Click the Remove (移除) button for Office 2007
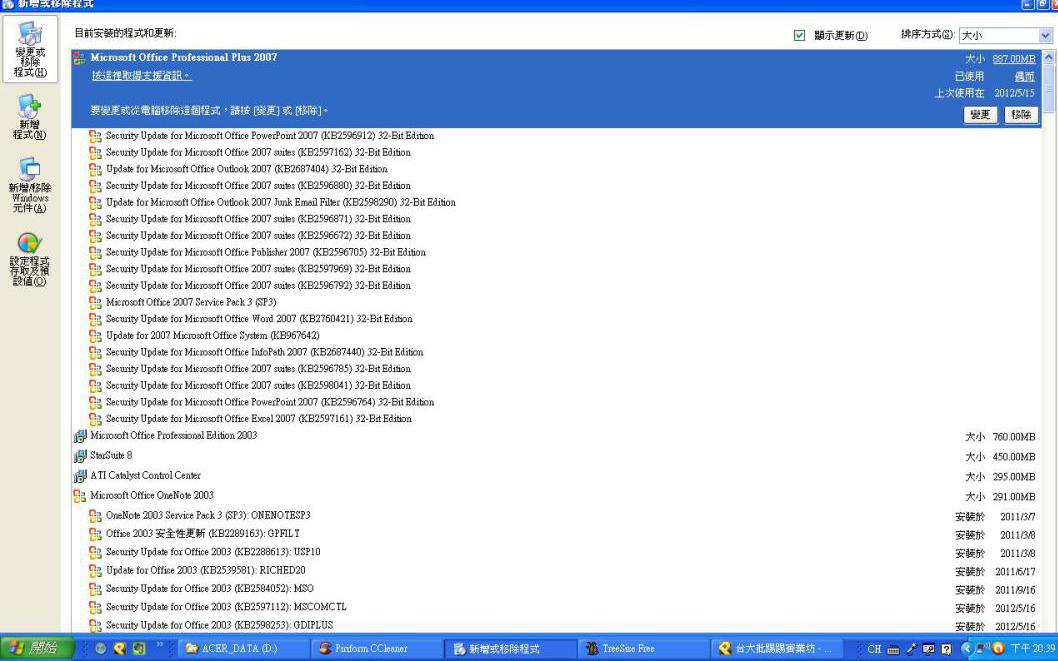 click(x=1021, y=115)
